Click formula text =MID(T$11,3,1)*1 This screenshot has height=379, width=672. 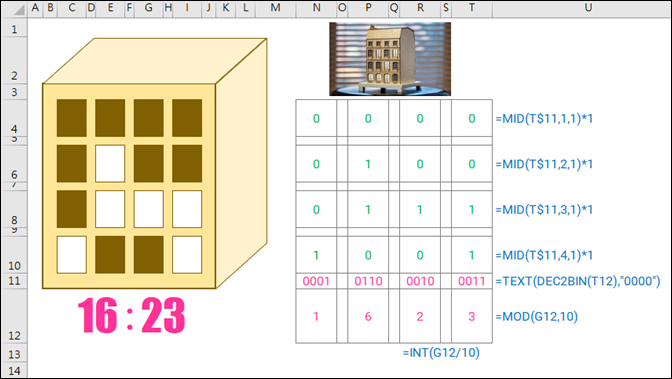tap(544, 209)
